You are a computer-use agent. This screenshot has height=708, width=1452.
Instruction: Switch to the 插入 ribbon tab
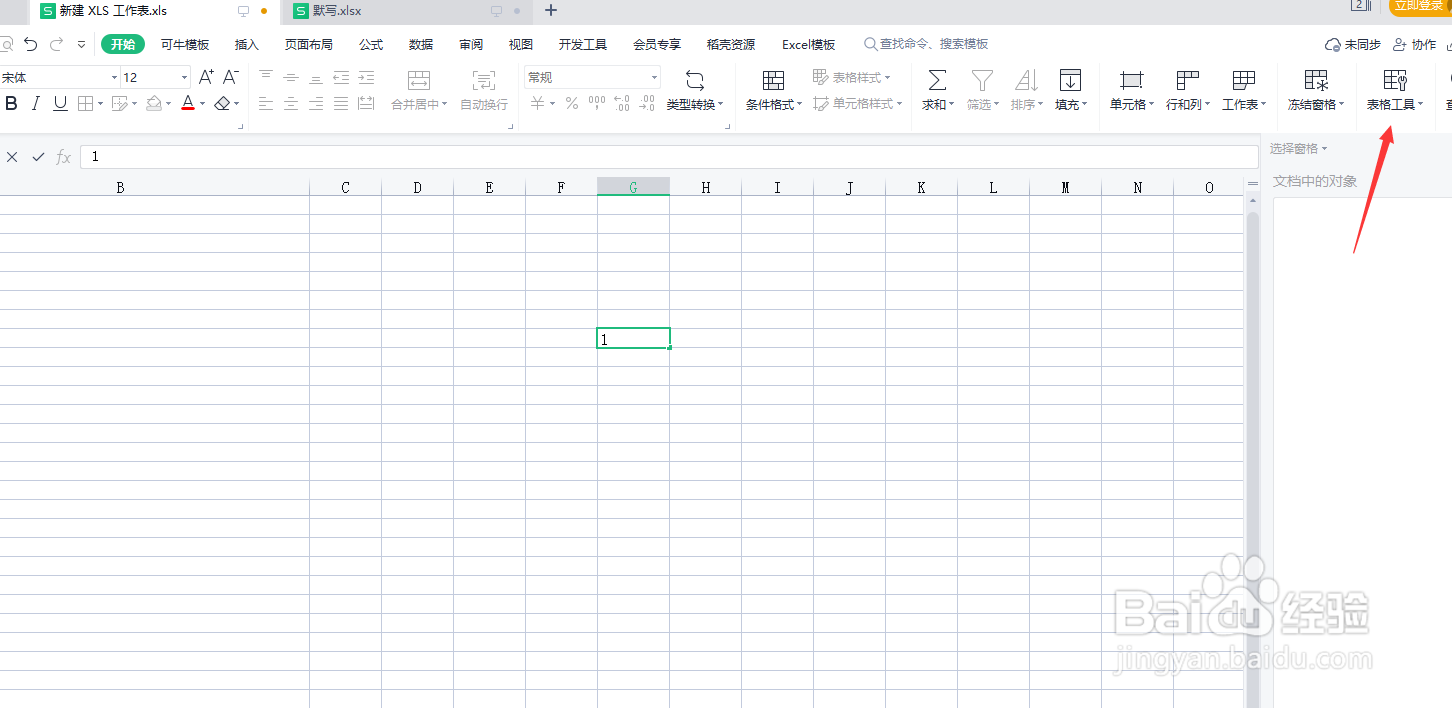point(247,44)
